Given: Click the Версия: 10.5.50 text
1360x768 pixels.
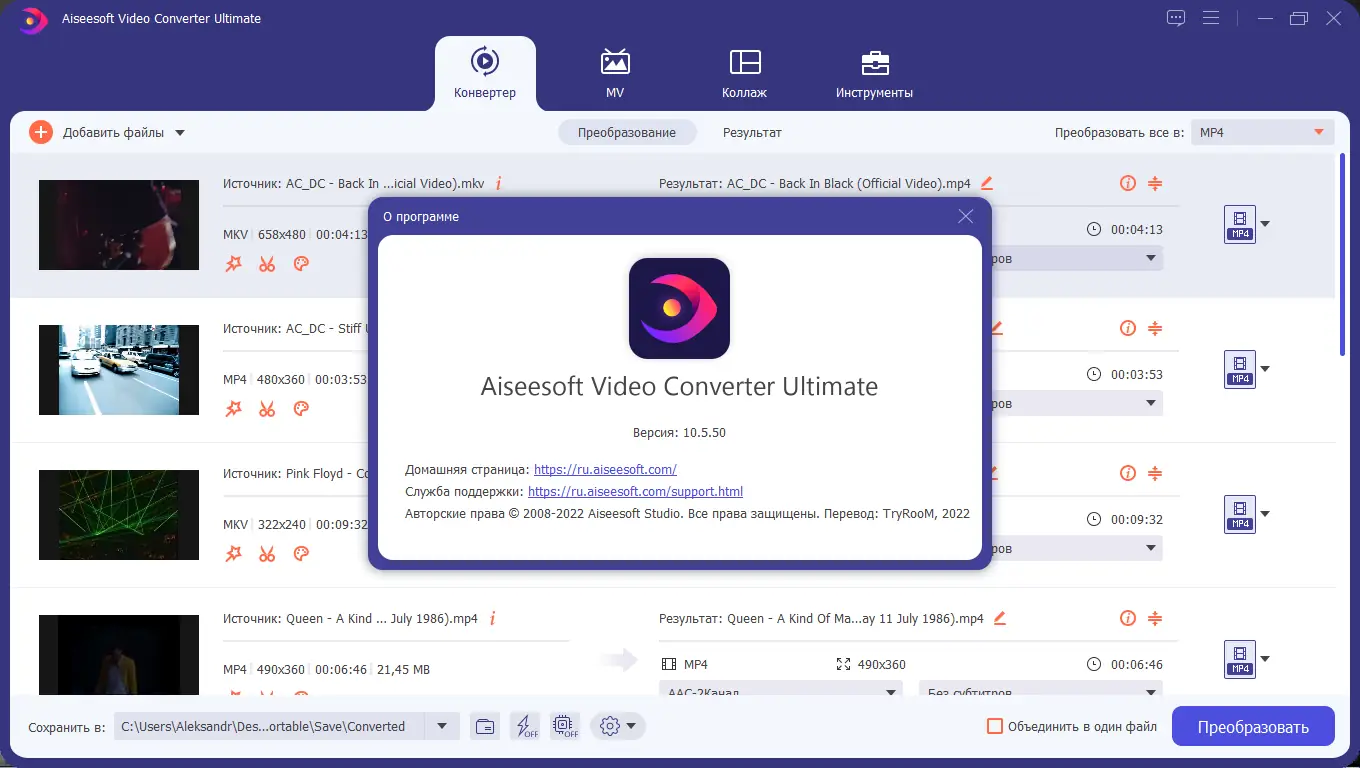Looking at the screenshot, I should click(x=679, y=433).
